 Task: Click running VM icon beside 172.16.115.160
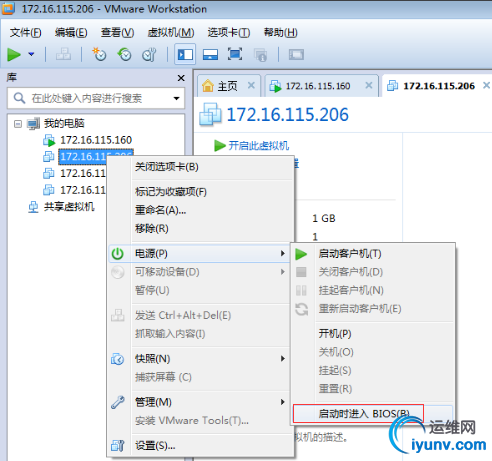49,140
